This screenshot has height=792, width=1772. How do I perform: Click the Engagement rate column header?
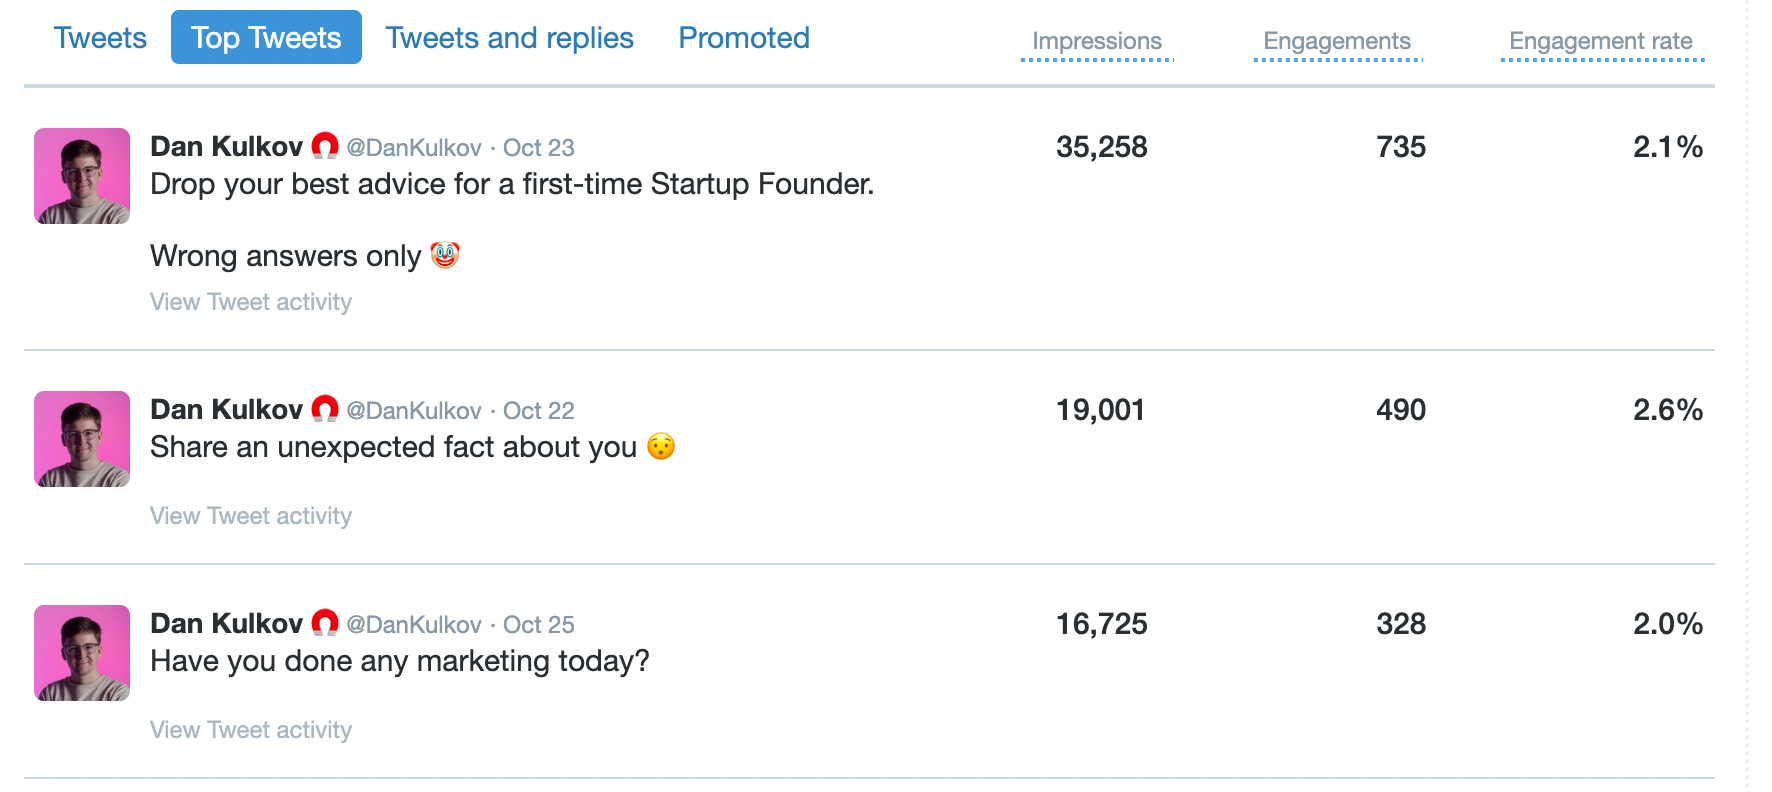[x=1601, y=42]
